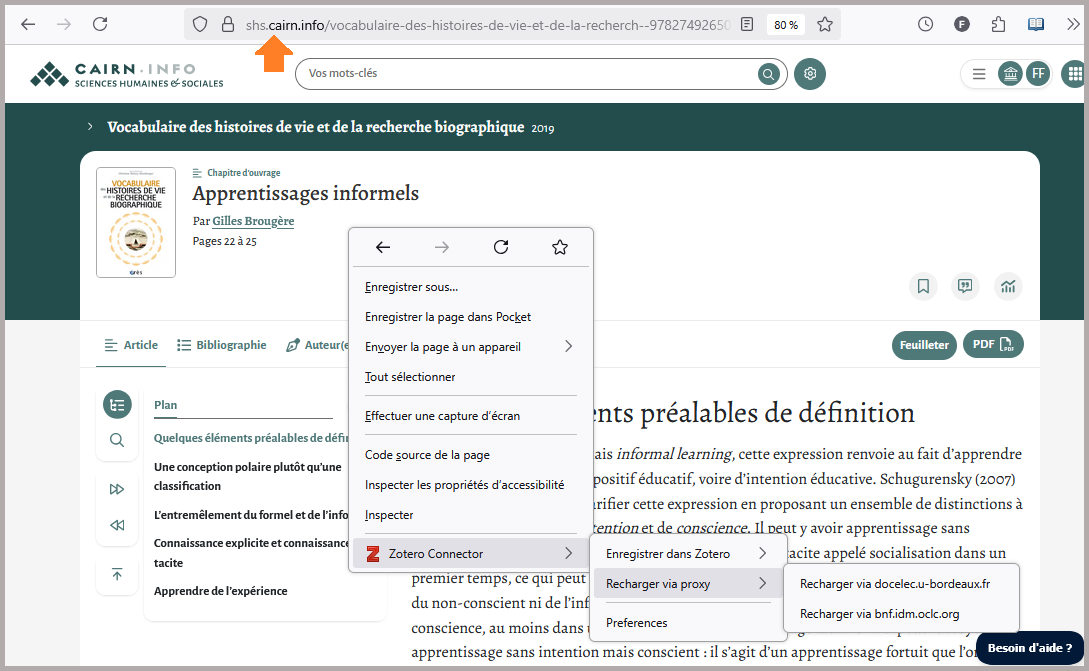
Task: Submit search with magnifier button
Action: pyautogui.click(x=768, y=74)
